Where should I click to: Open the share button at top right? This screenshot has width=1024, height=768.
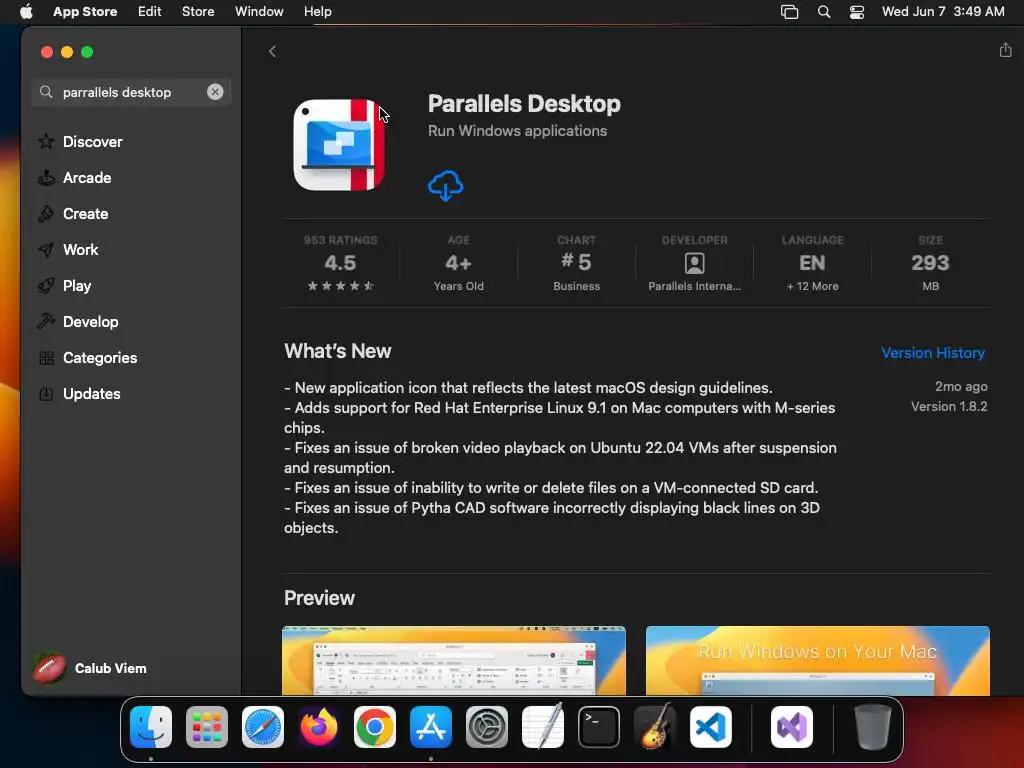coord(1005,50)
